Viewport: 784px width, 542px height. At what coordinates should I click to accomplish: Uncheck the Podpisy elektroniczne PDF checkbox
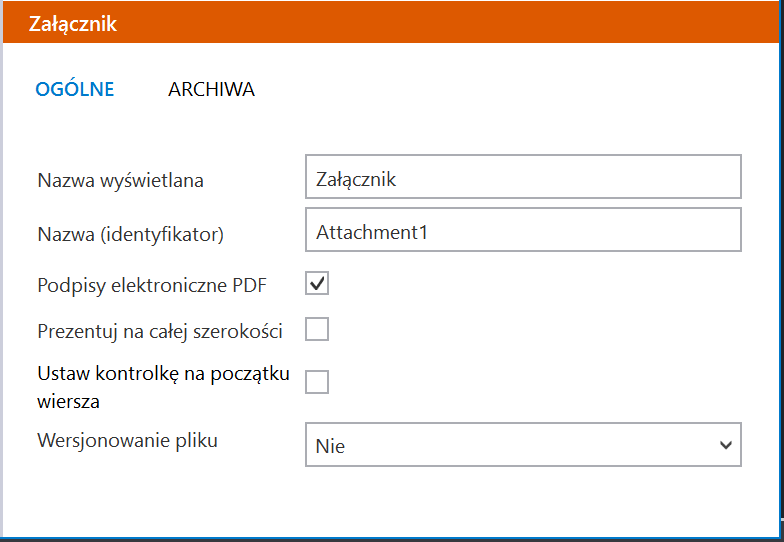click(x=317, y=284)
